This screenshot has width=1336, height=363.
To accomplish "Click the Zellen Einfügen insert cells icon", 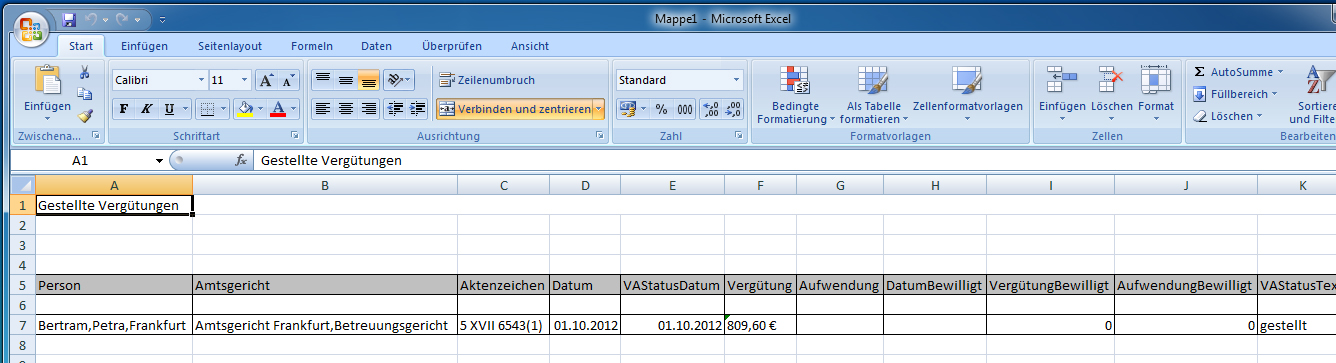I will pyautogui.click(x=1062, y=80).
